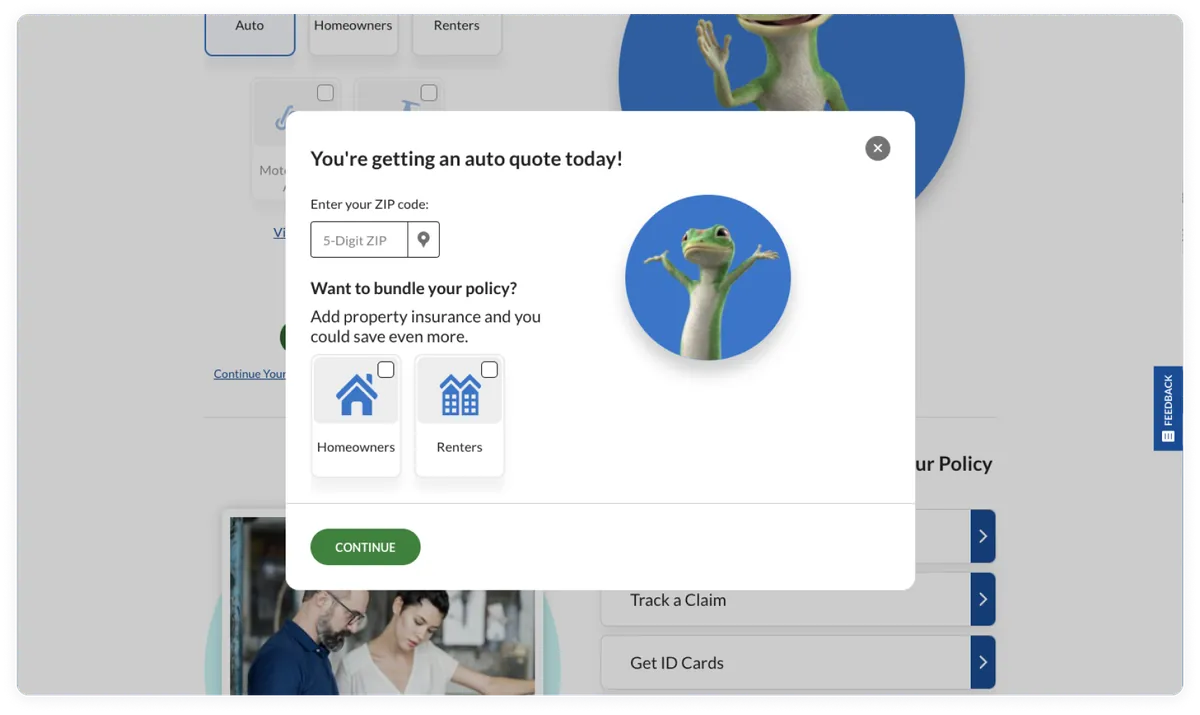This screenshot has height=715, width=1200.
Task: Click the gecko mascot image in the dialog
Action: coord(708,277)
